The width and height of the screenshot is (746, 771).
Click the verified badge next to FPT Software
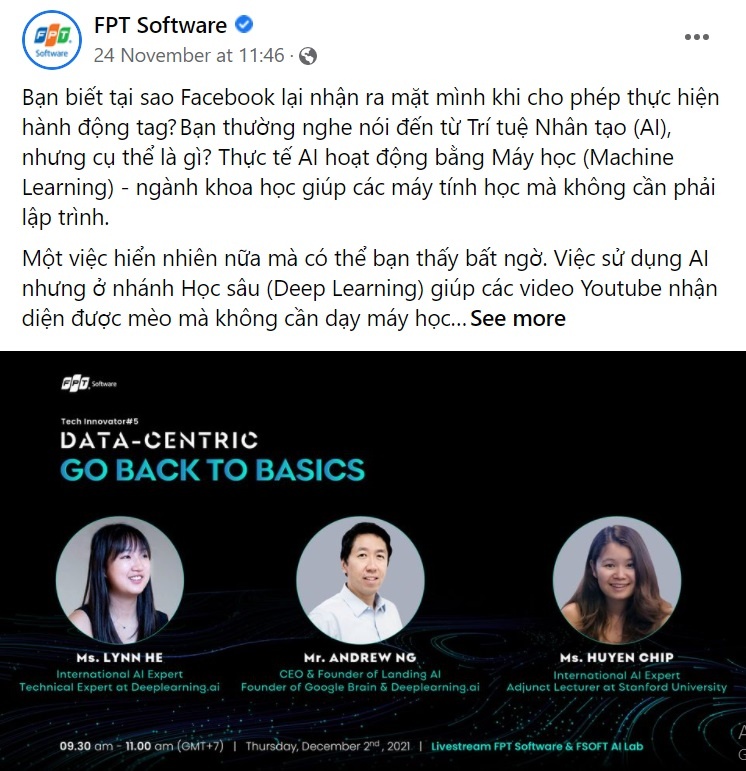coord(244,24)
